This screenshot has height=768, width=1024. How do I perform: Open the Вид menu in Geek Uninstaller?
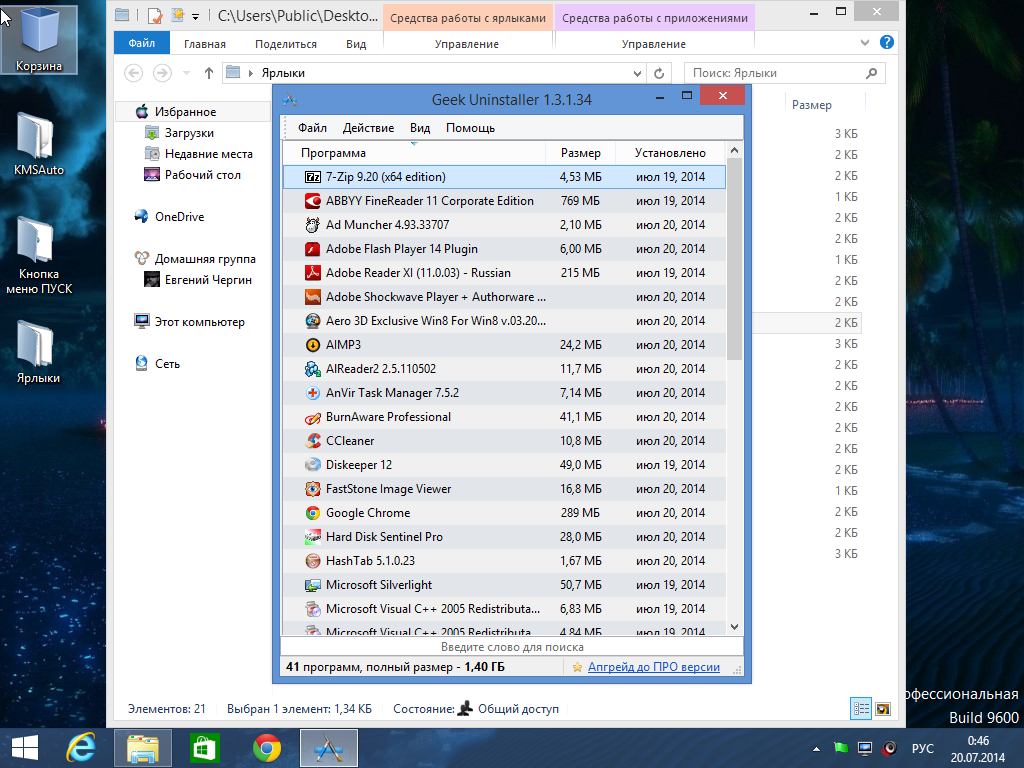pyautogui.click(x=420, y=128)
